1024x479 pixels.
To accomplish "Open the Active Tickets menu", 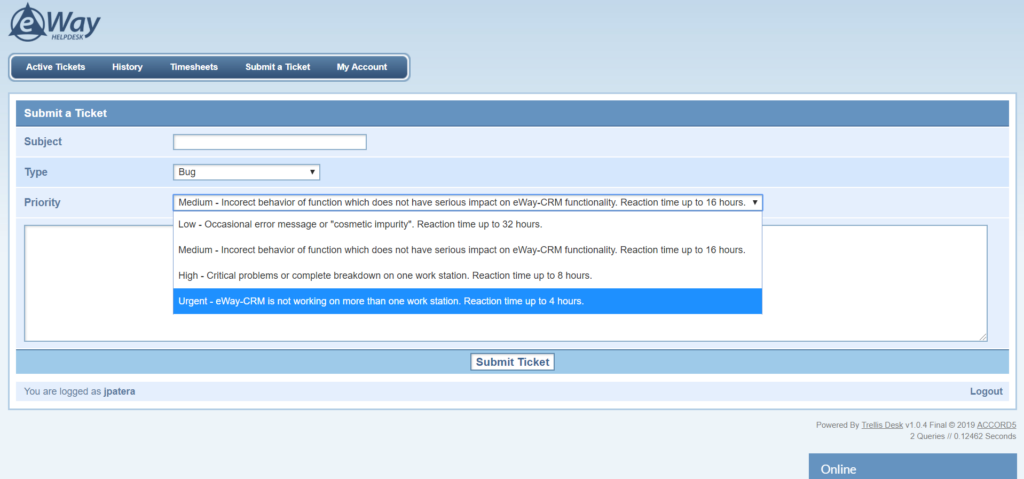I will [56, 67].
